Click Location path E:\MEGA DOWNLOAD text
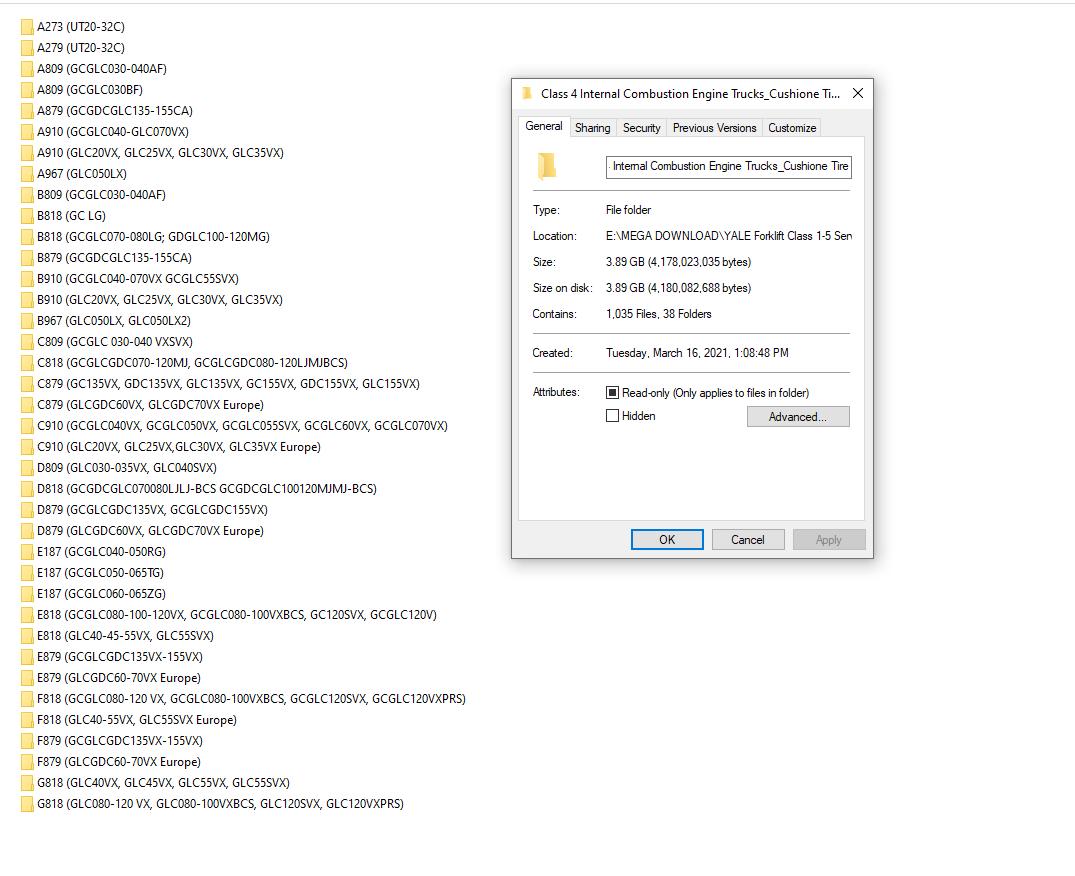The height and width of the screenshot is (876, 1075). (729, 236)
